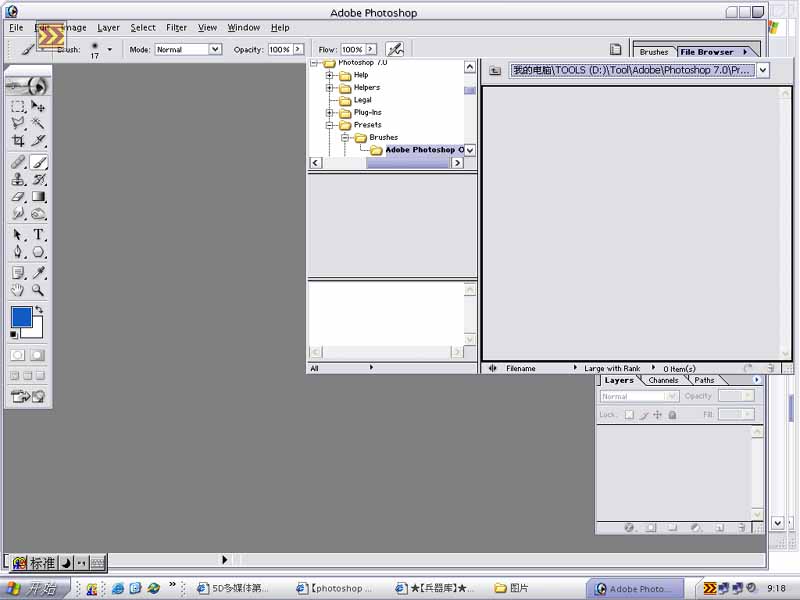This screenshot has width=800, height=600.
Task: Select the Smudge tool
Action: pos(18,213)
